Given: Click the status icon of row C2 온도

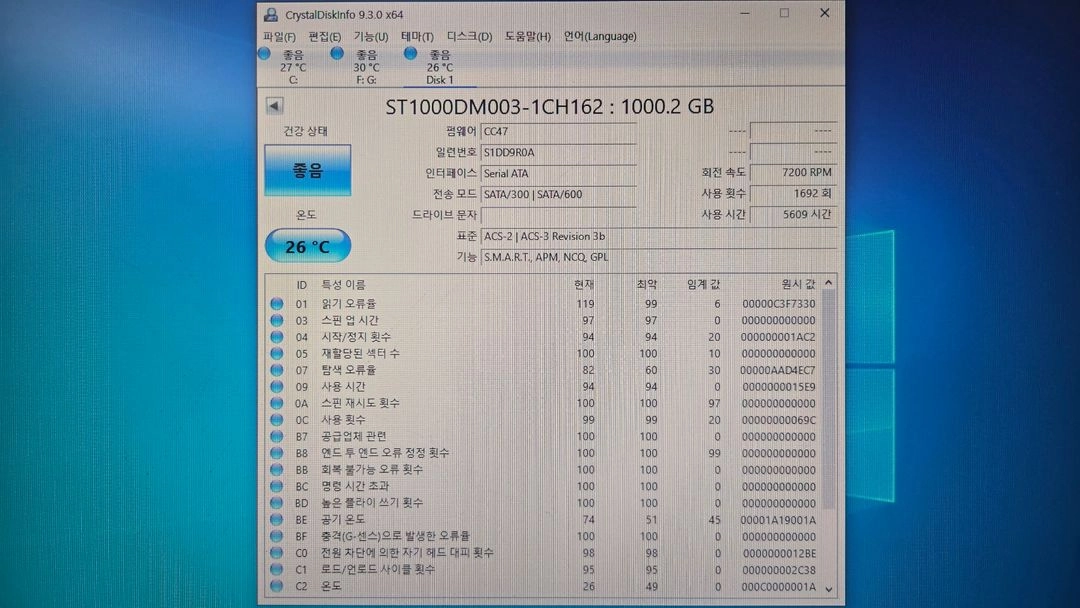Looking at the screenshot, I should click(x=277, y=586).
